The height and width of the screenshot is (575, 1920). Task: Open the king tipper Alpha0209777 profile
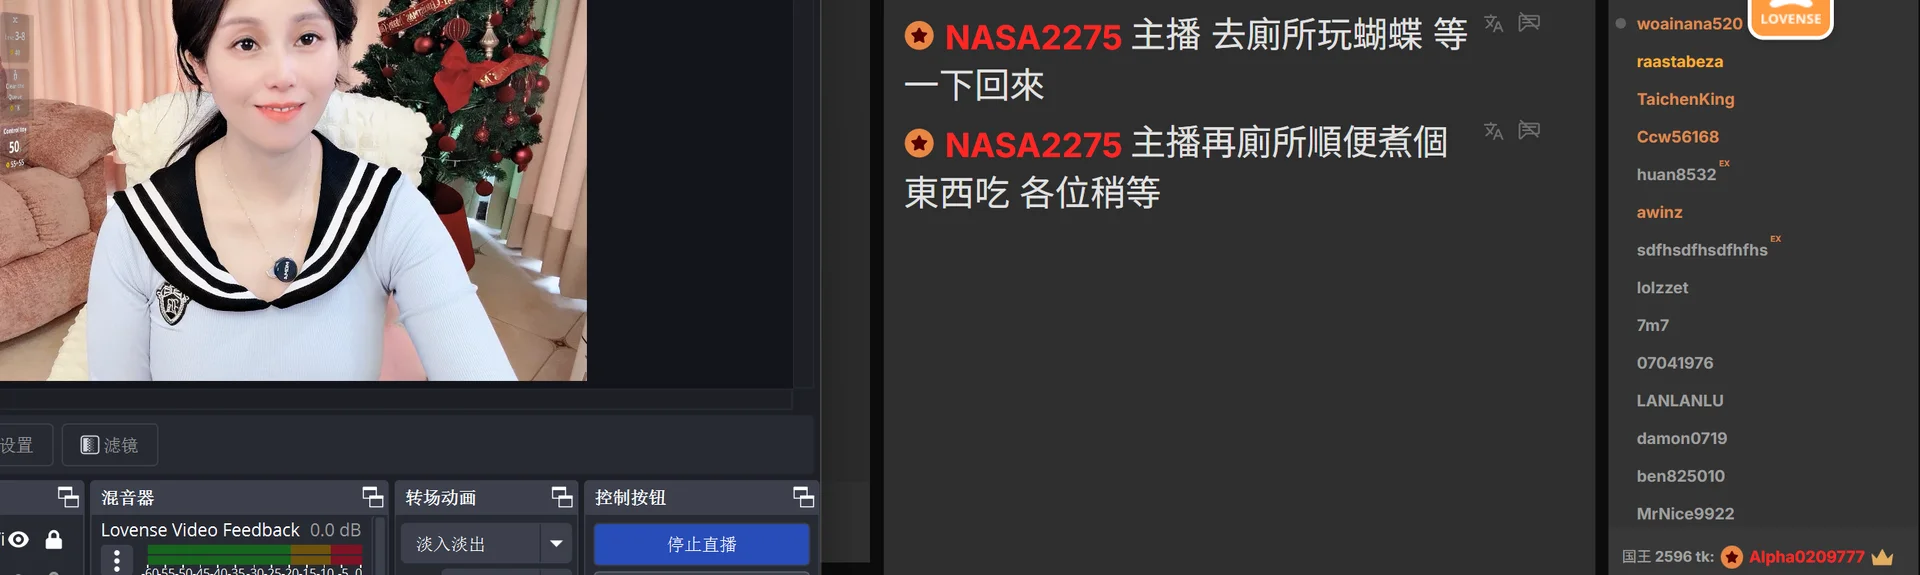(1806, 557)
